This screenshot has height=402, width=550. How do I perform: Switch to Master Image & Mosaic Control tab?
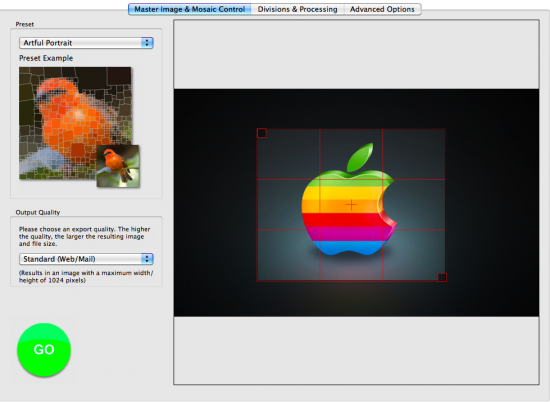click(189, 9)
